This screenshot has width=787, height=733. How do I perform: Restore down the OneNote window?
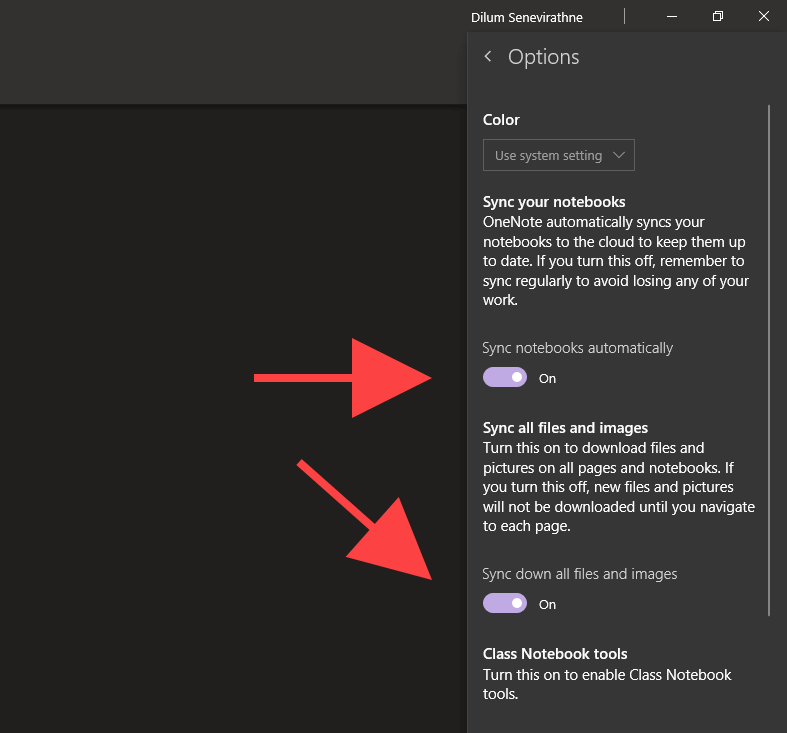(x=717, y=17)
